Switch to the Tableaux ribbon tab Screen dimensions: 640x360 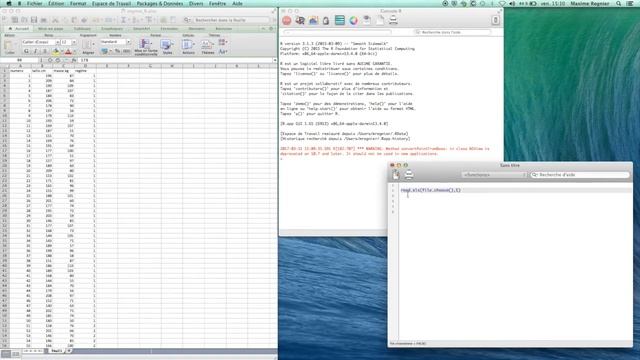82,29
